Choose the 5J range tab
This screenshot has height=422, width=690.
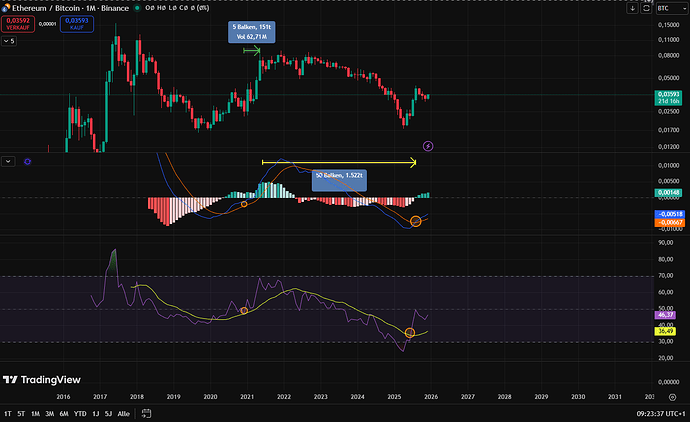pyautogui.click(x=108, y=413)
